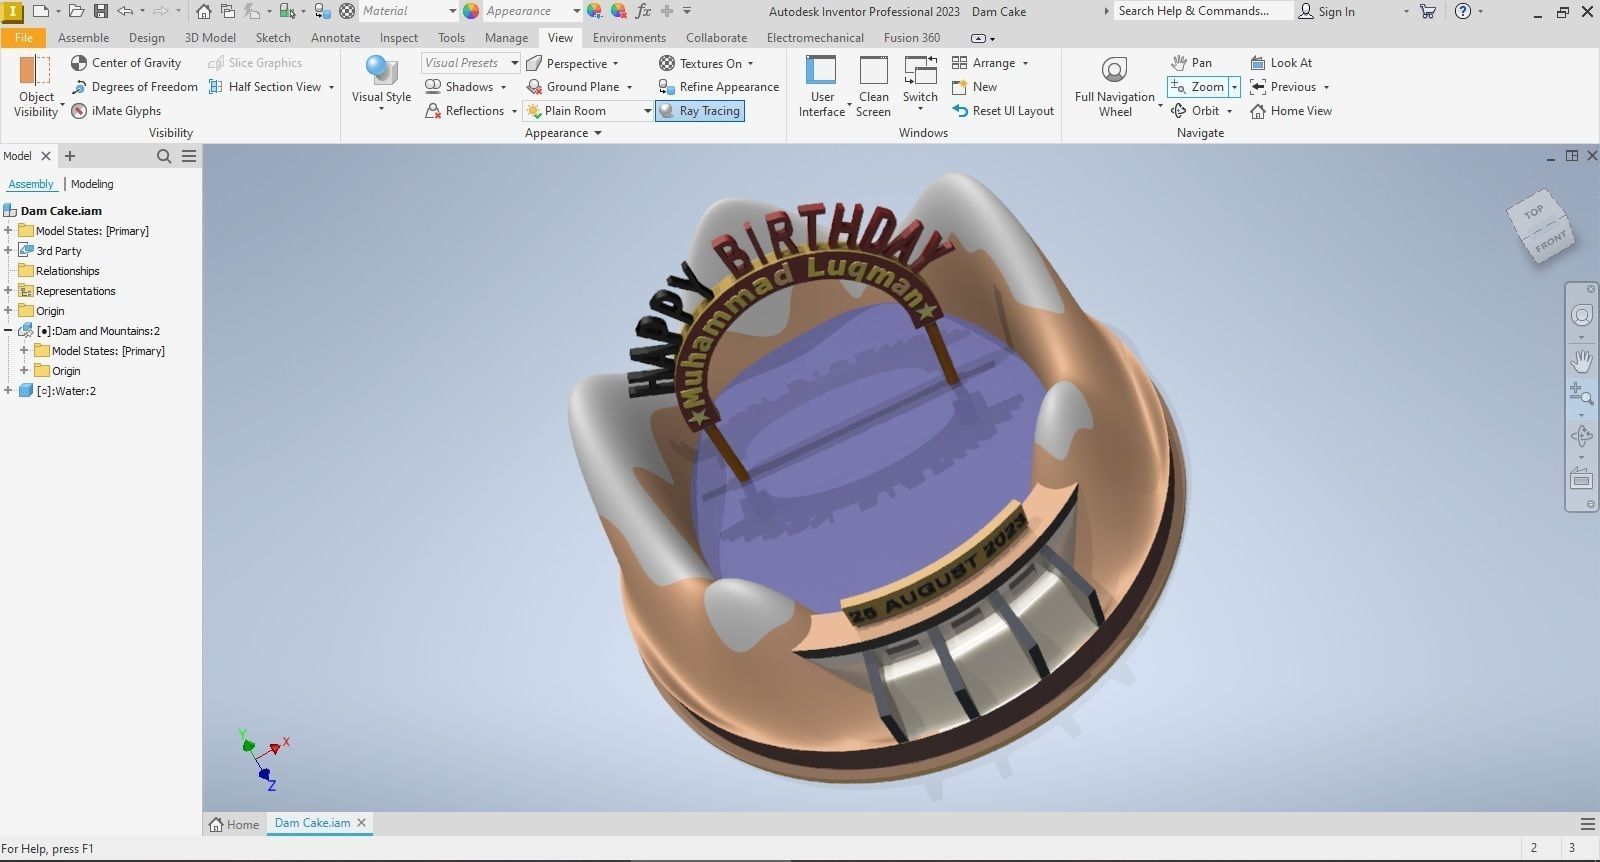Viewport: 1600px width, 862px height.
Task: Open Half Section View dropdown arrow
Action: tap(331, 87)
